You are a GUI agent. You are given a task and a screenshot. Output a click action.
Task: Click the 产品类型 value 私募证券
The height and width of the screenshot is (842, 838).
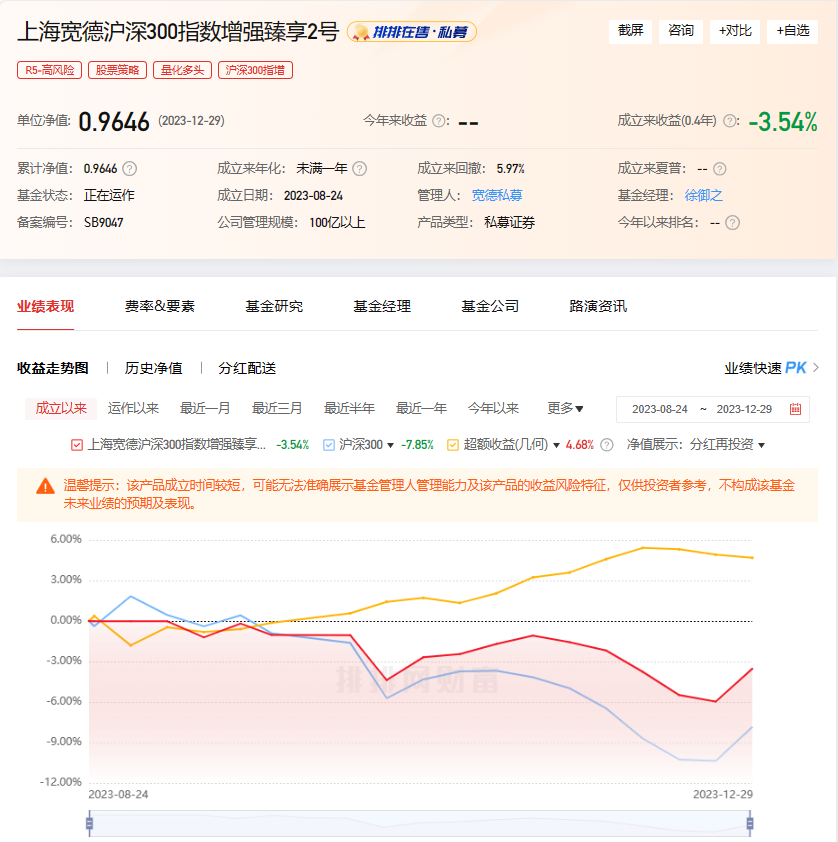pos(509,222)
